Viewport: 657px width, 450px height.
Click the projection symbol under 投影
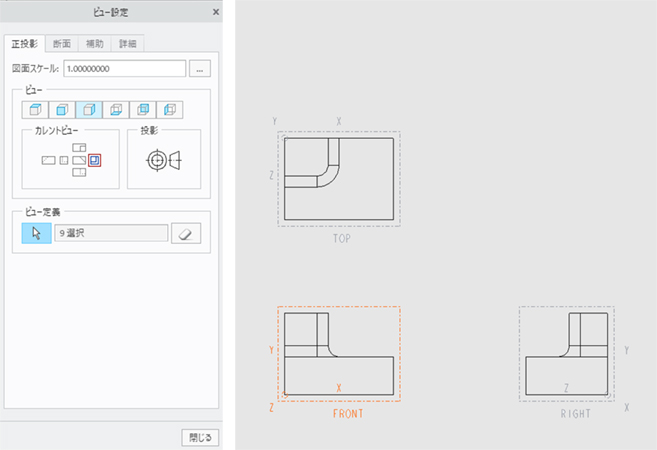(163, 160)
